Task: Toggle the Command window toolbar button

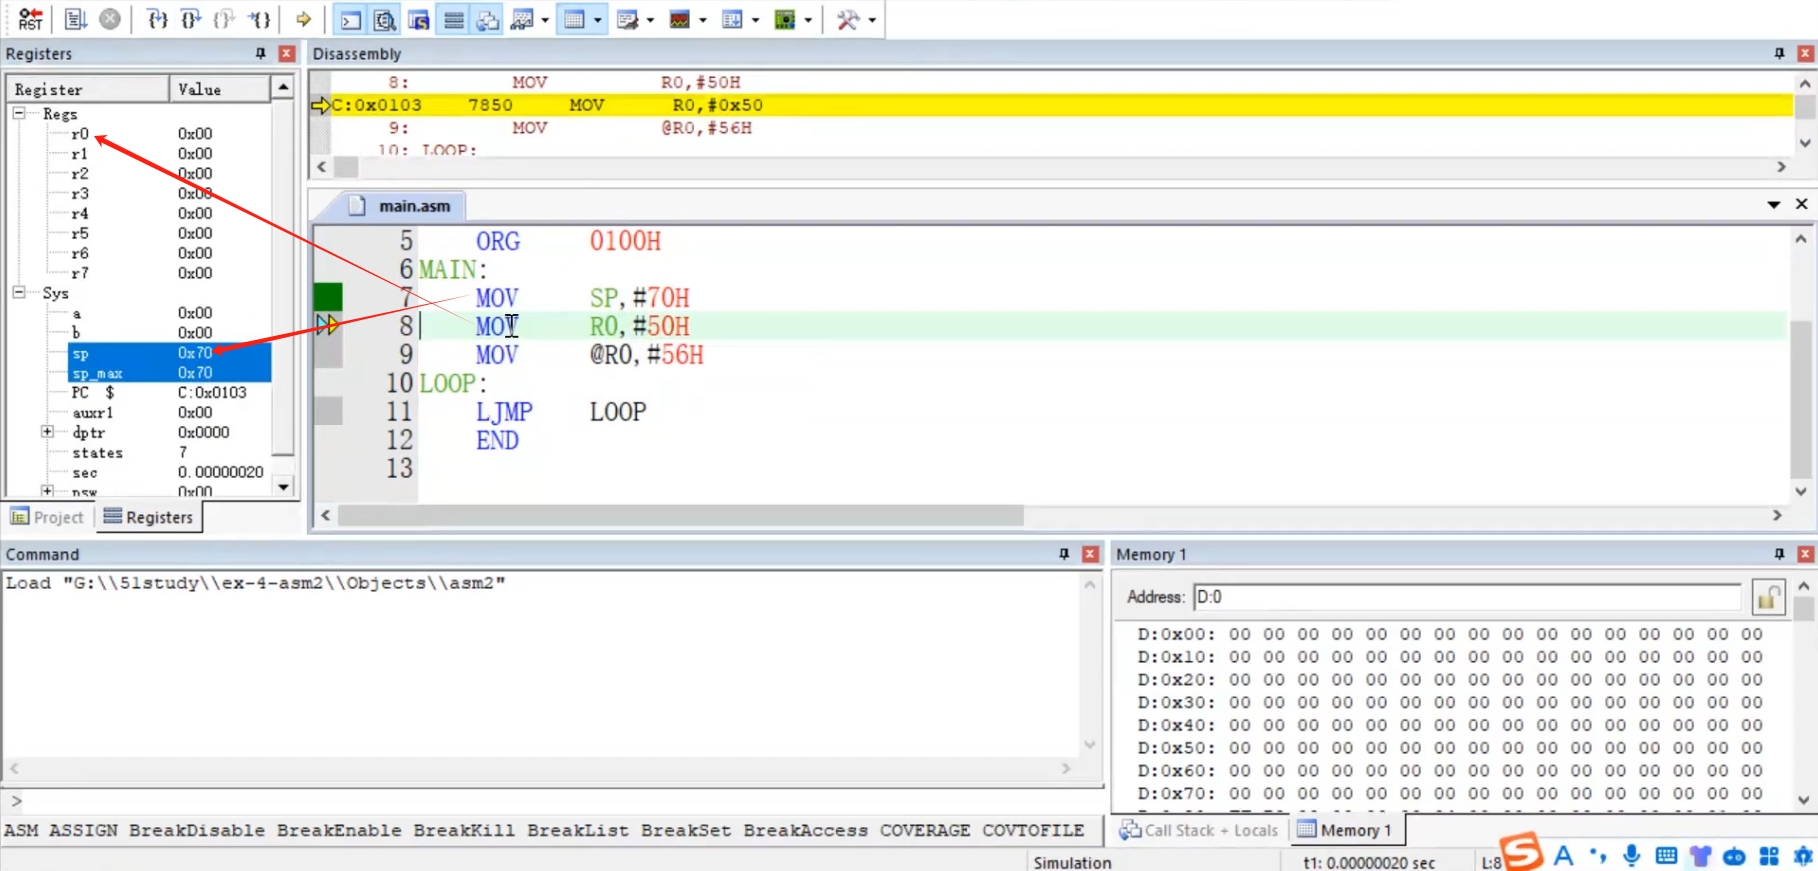Action: pos(350,20)
